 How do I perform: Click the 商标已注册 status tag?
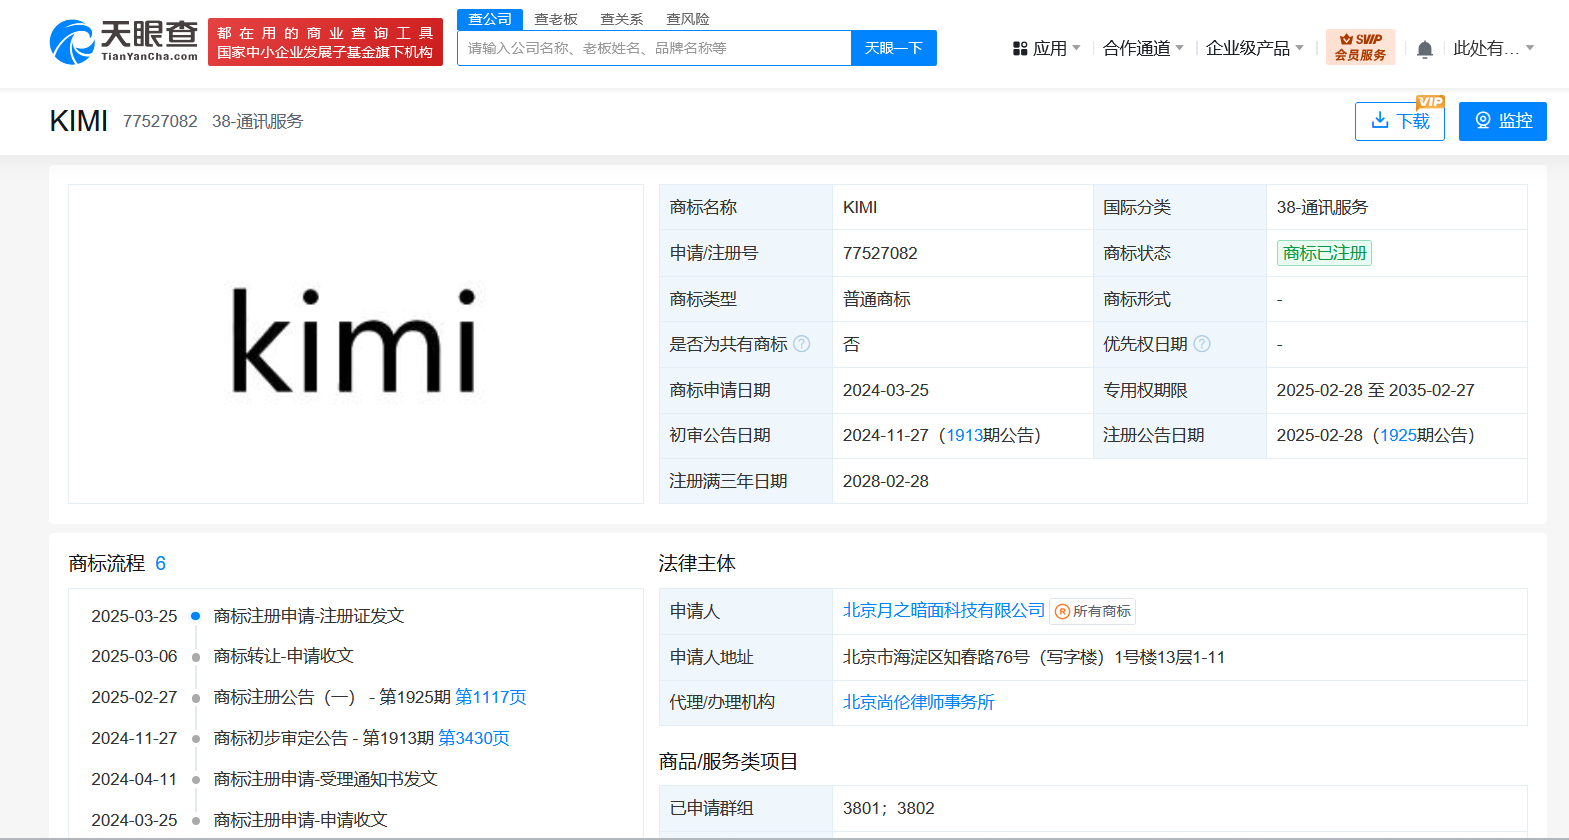tap(1324, 253)
